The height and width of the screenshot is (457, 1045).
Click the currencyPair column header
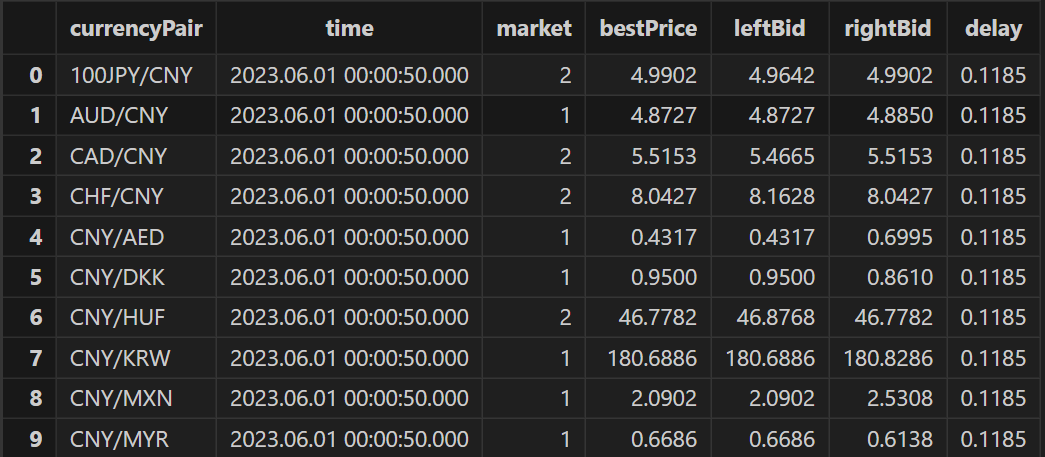136,29
